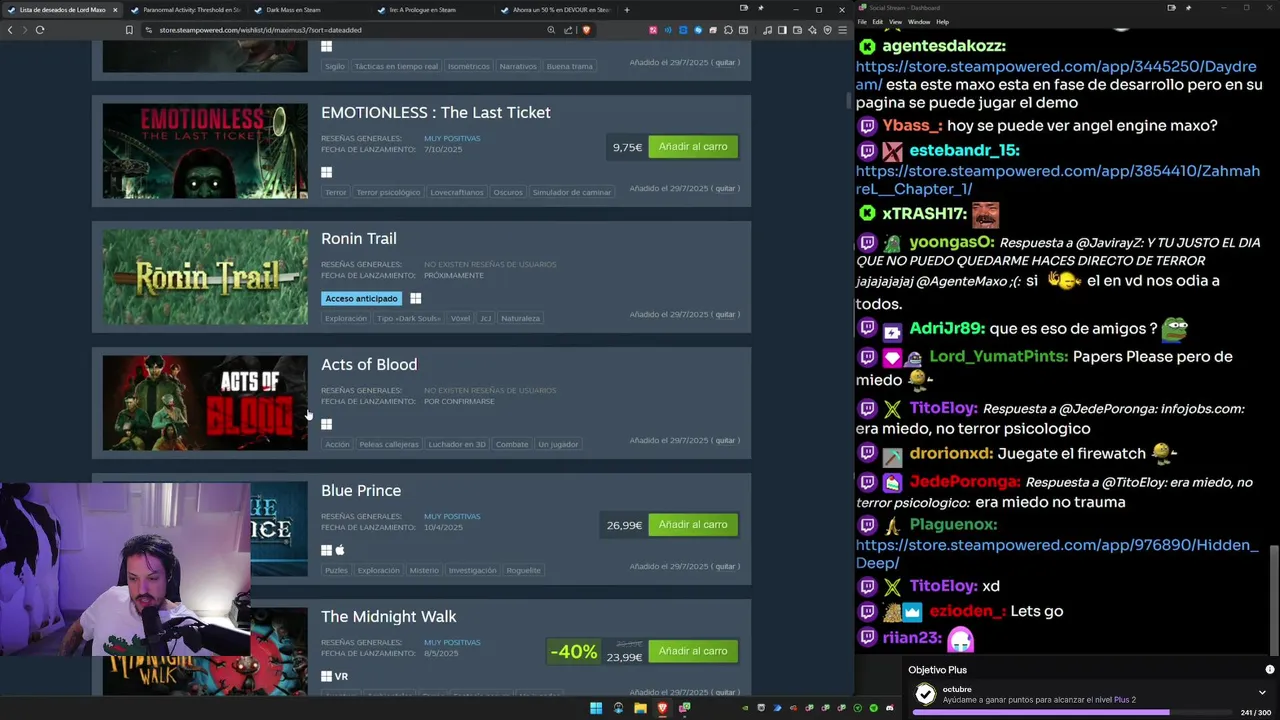Select Luchador en 3D tag

click(457, 444)
